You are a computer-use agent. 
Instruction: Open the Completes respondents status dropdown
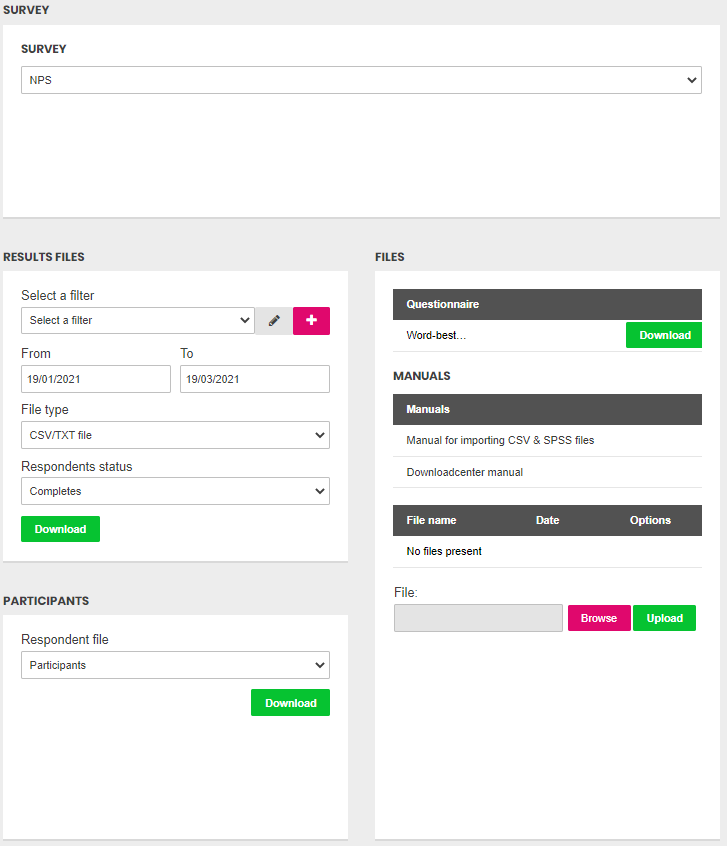coord(175,491)
